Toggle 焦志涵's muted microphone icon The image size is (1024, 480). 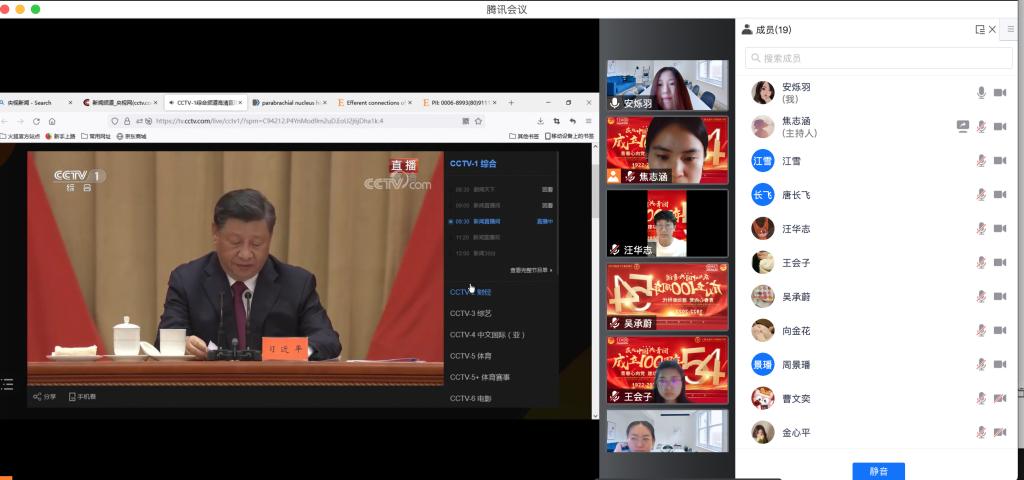(981, 127)
